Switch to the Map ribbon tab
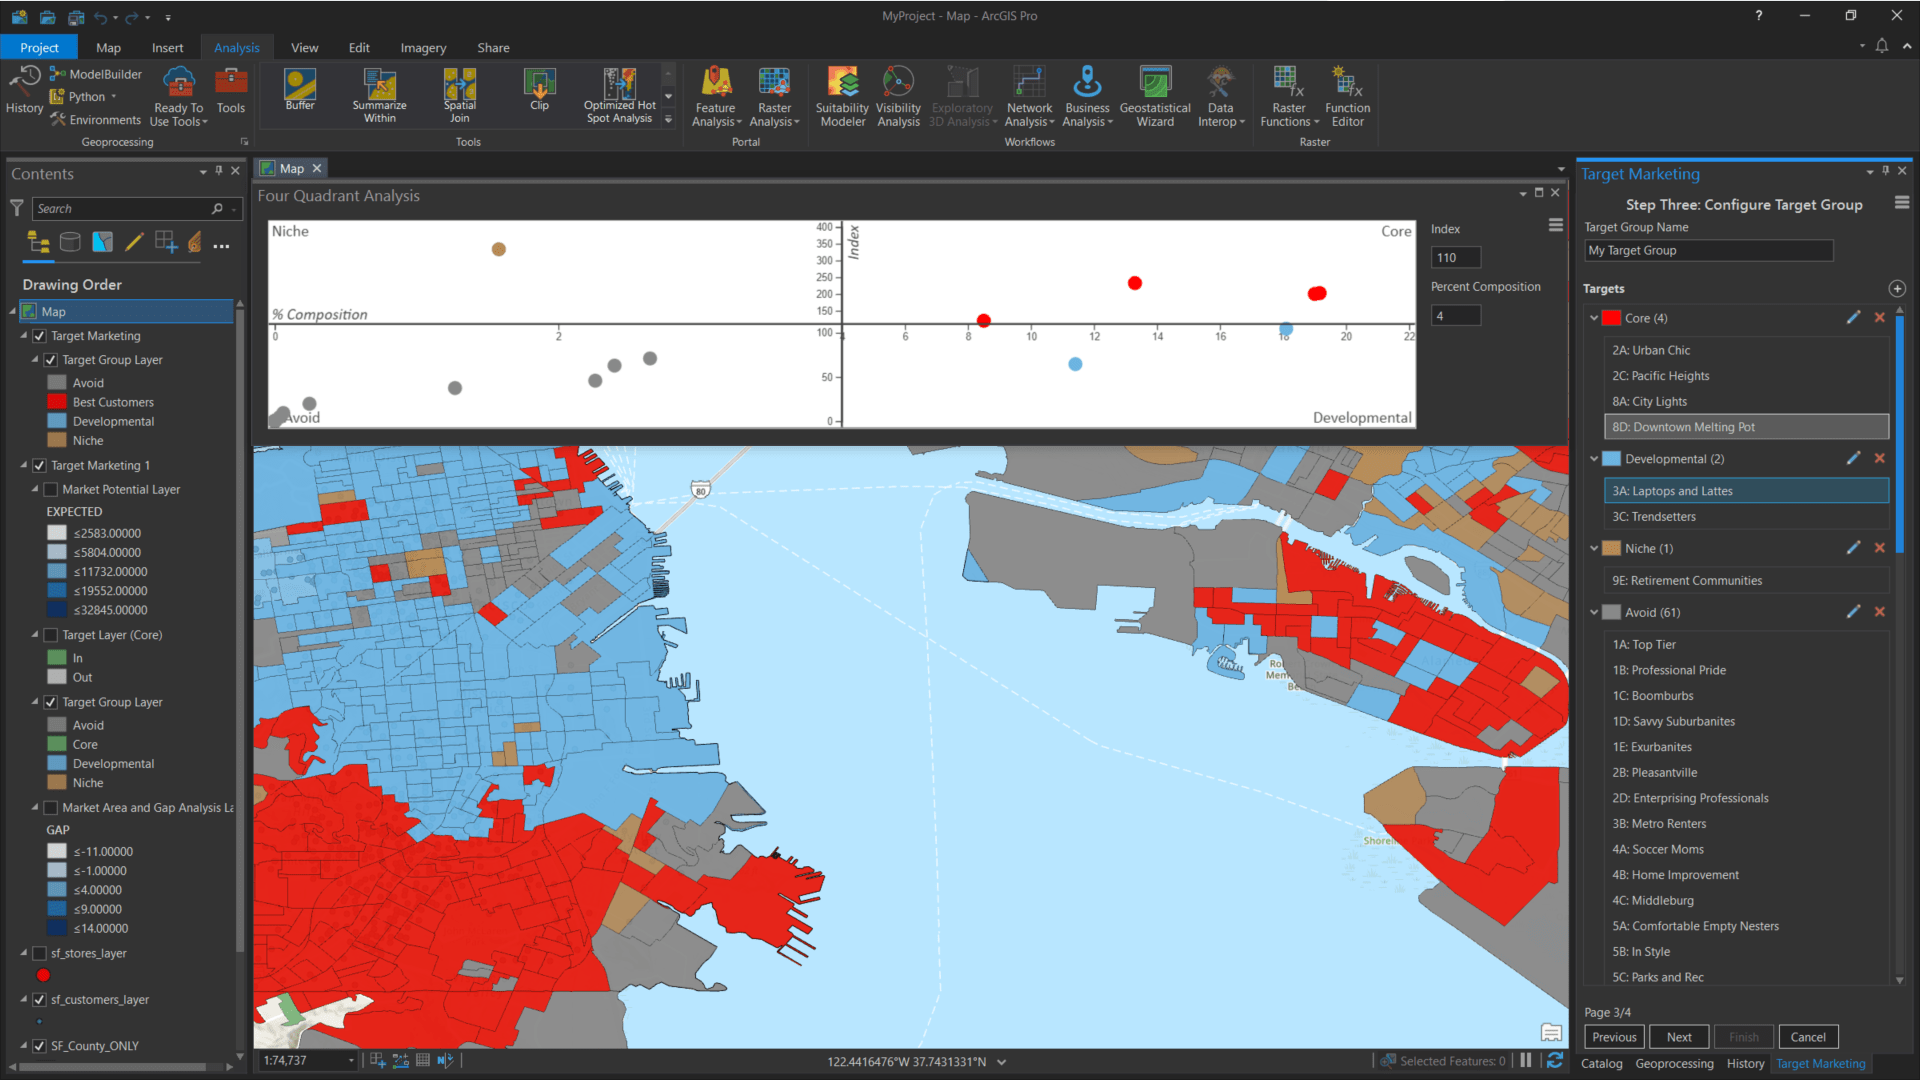This screenshot has width=1920, height=1080. click(x=108, y=48)
